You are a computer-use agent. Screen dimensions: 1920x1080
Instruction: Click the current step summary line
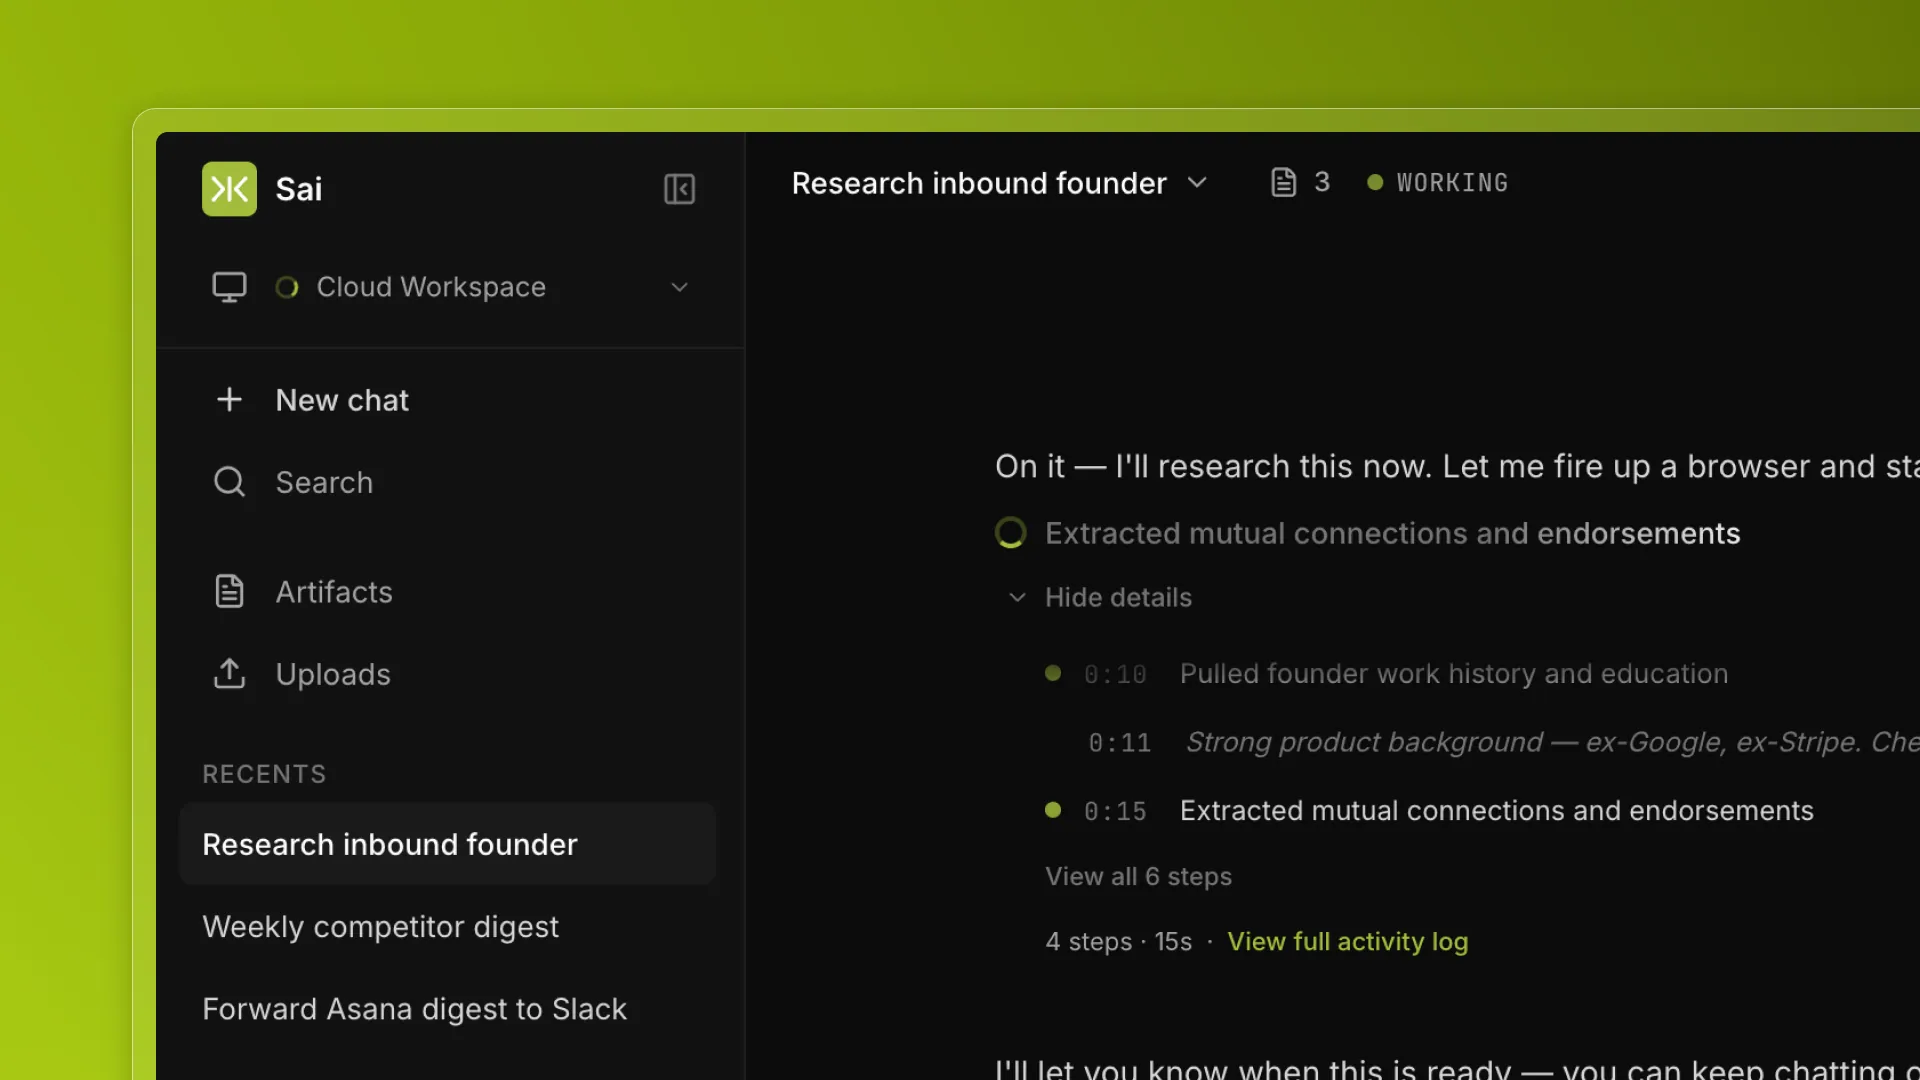click(1392, 534)
